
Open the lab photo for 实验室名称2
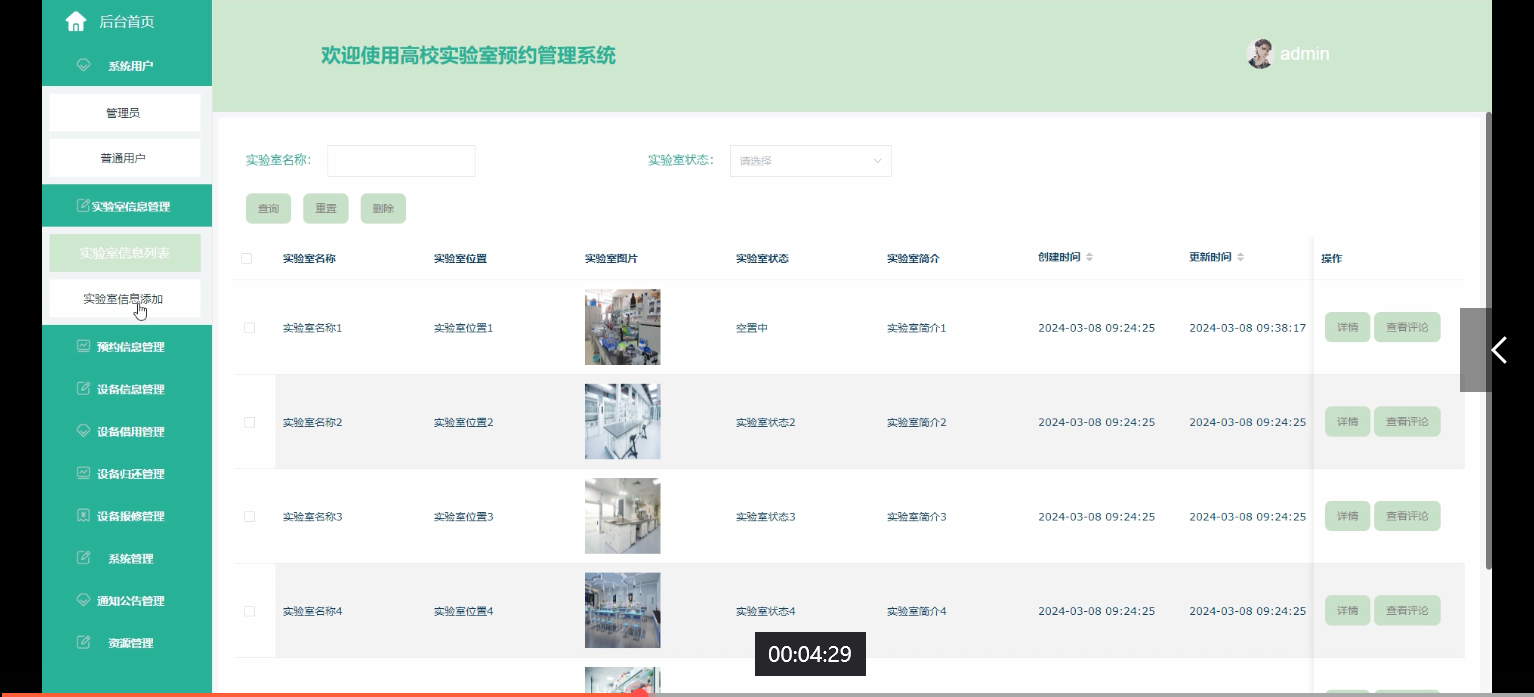pyautogui.click(x=622, y=421)
